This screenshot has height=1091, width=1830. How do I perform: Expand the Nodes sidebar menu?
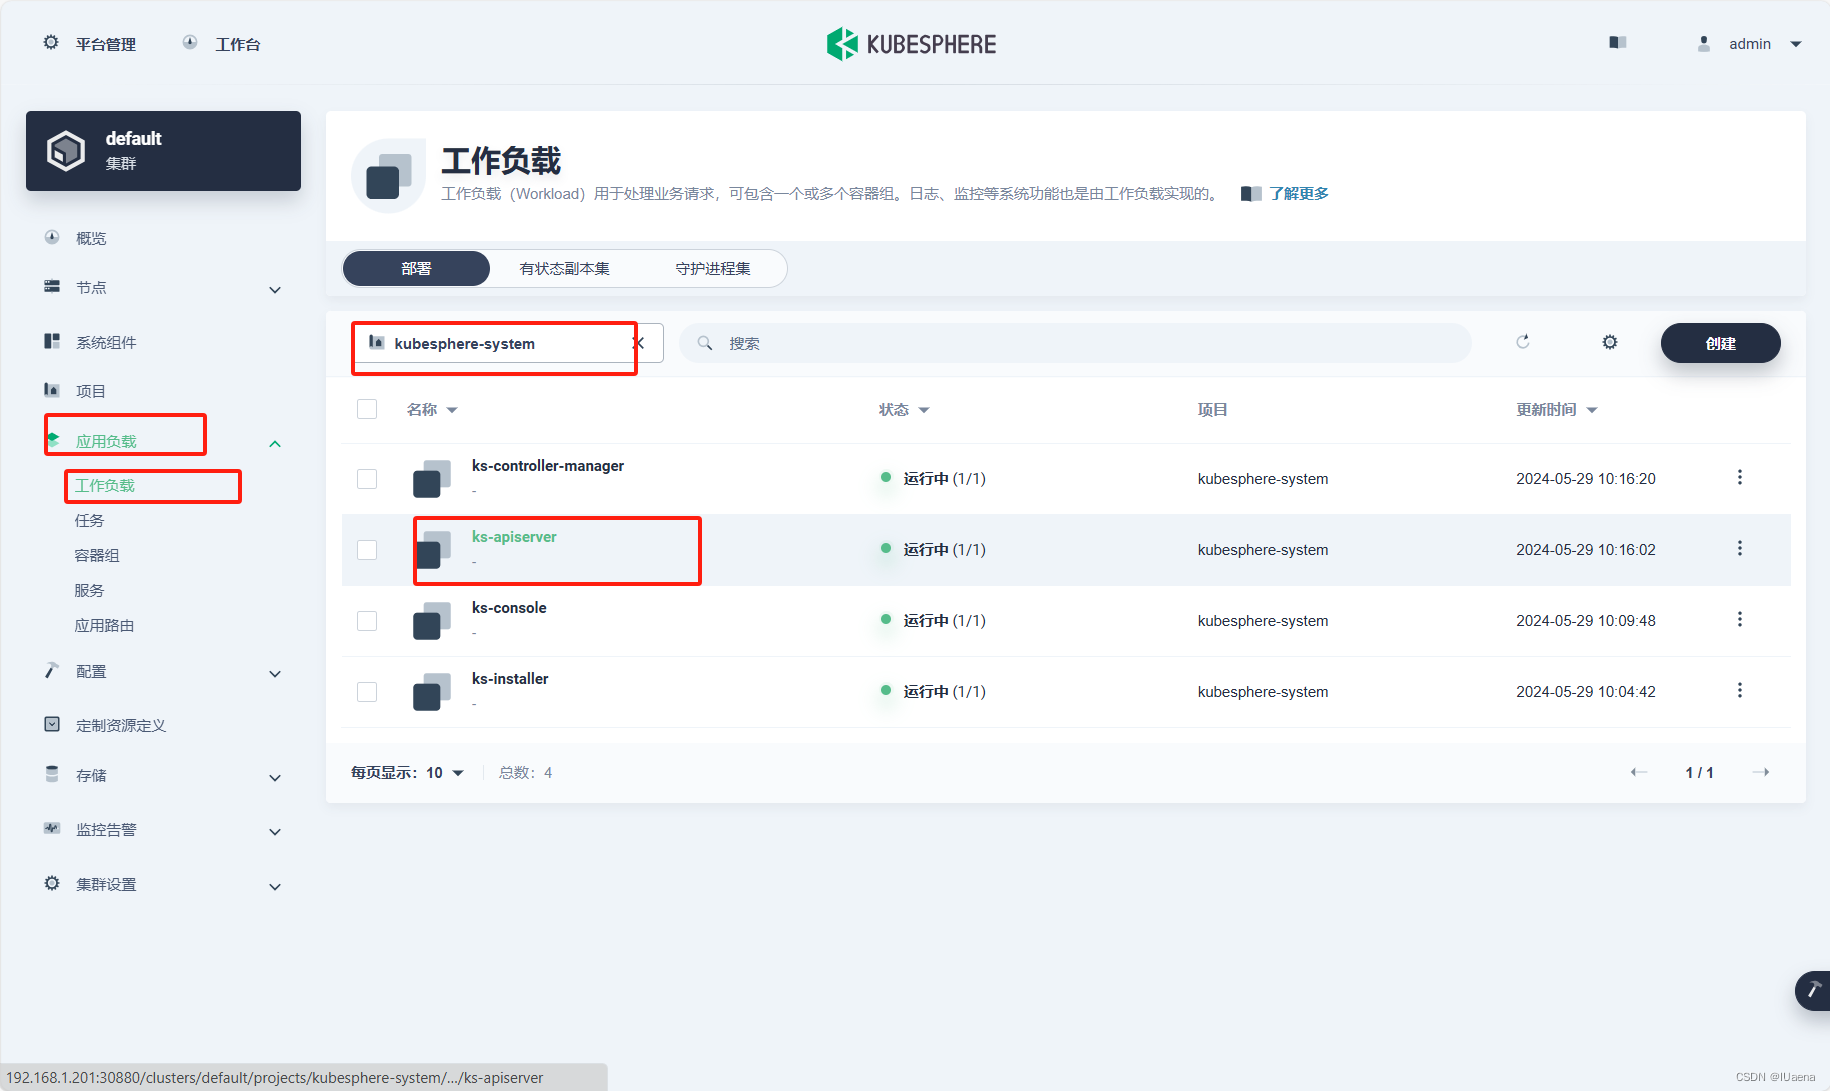coord(275,290)
